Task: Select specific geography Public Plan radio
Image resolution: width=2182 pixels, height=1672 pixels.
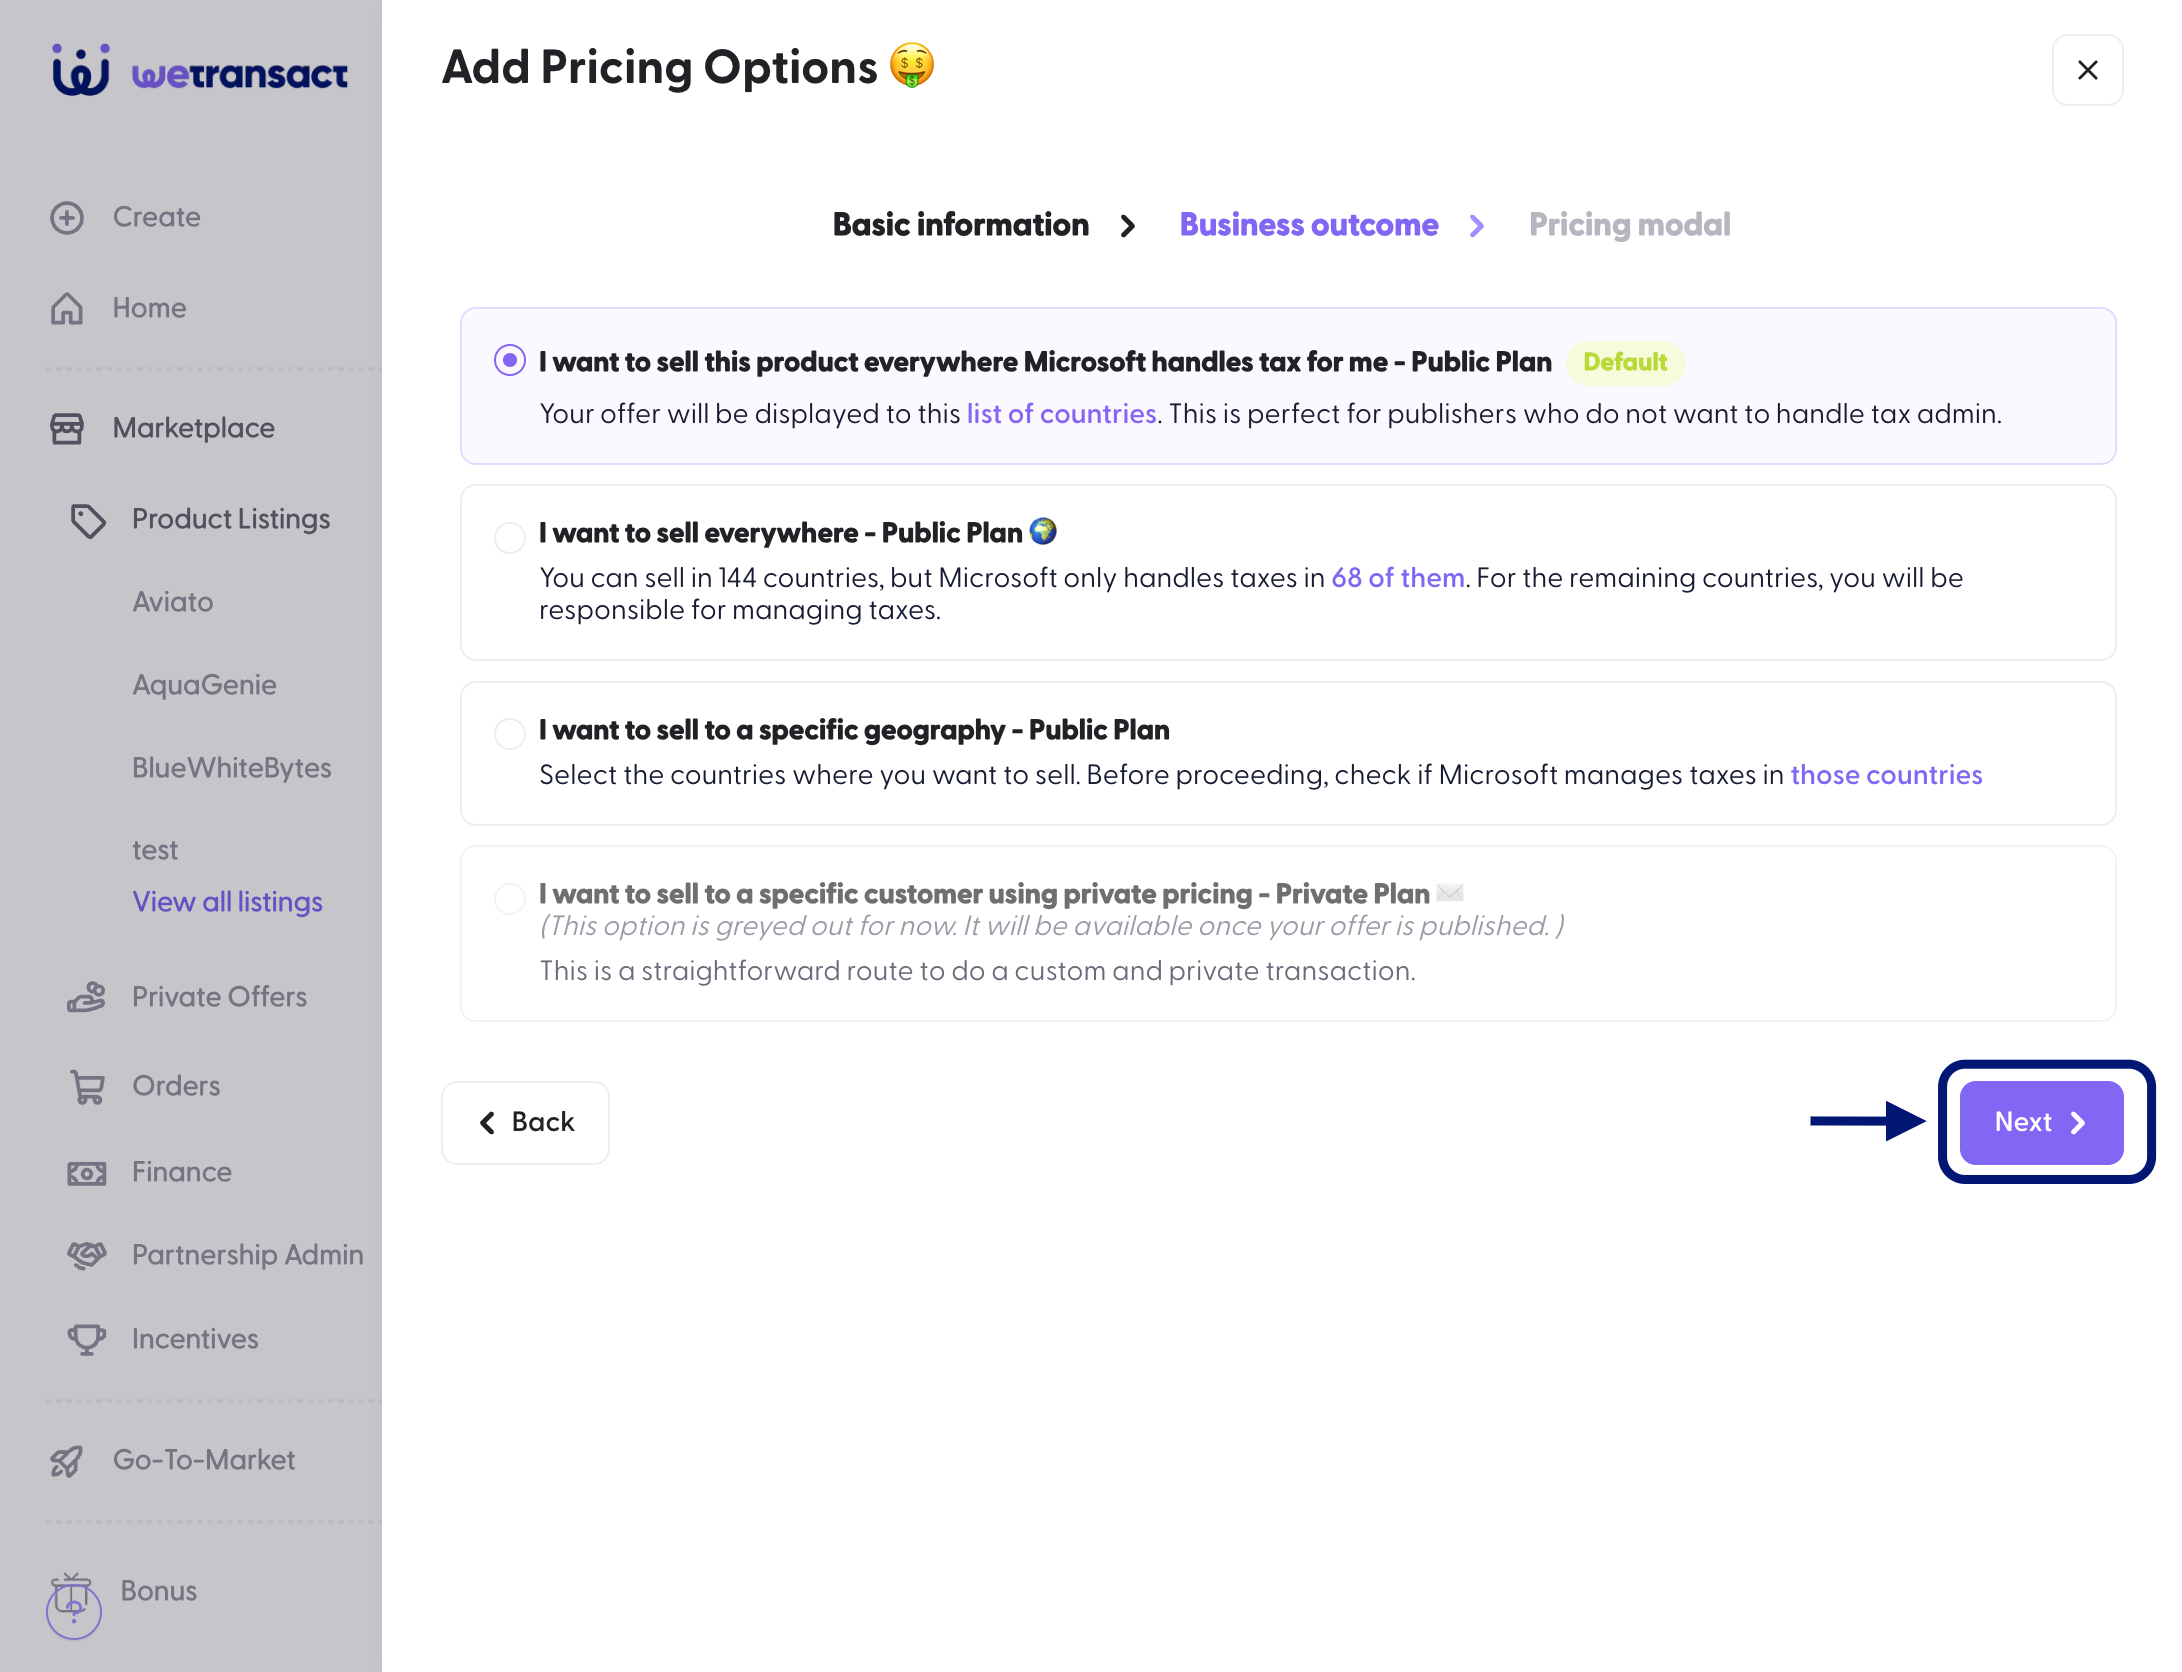Action: point(510,733)
